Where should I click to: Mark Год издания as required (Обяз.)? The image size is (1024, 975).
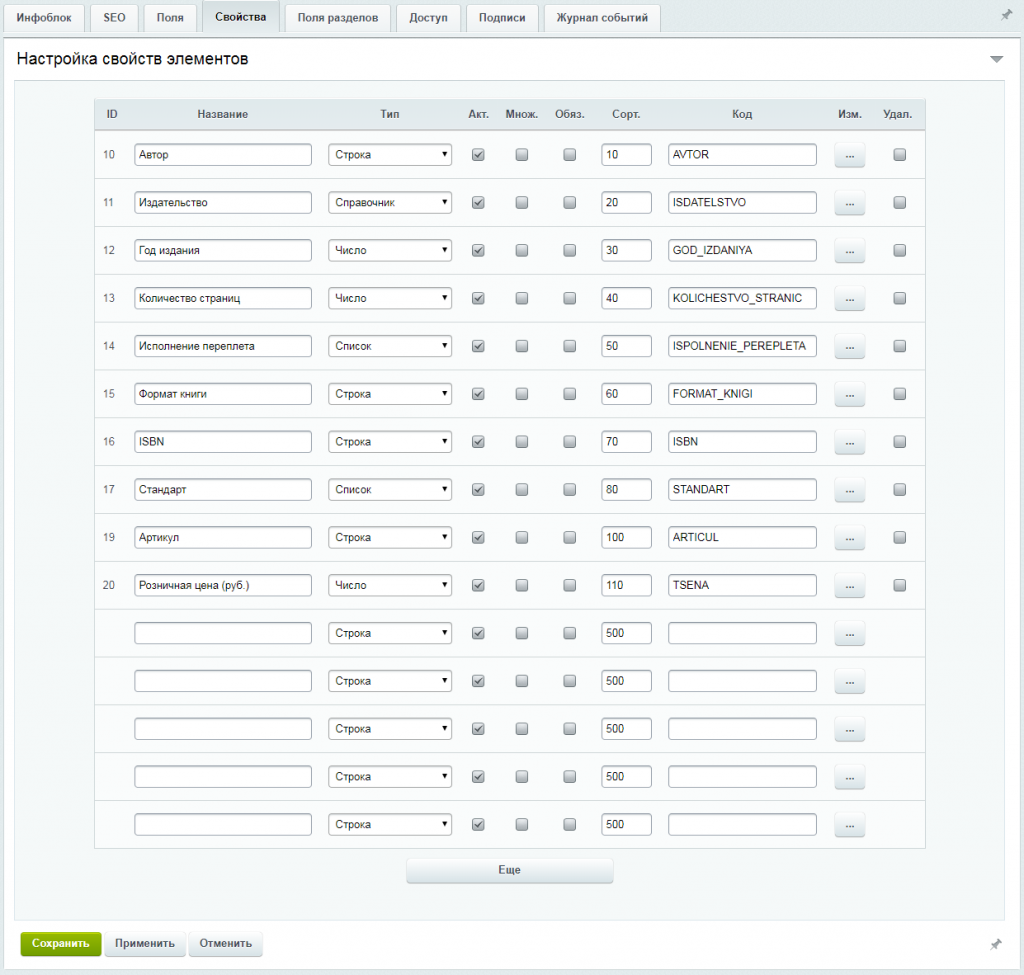[570, 250]
